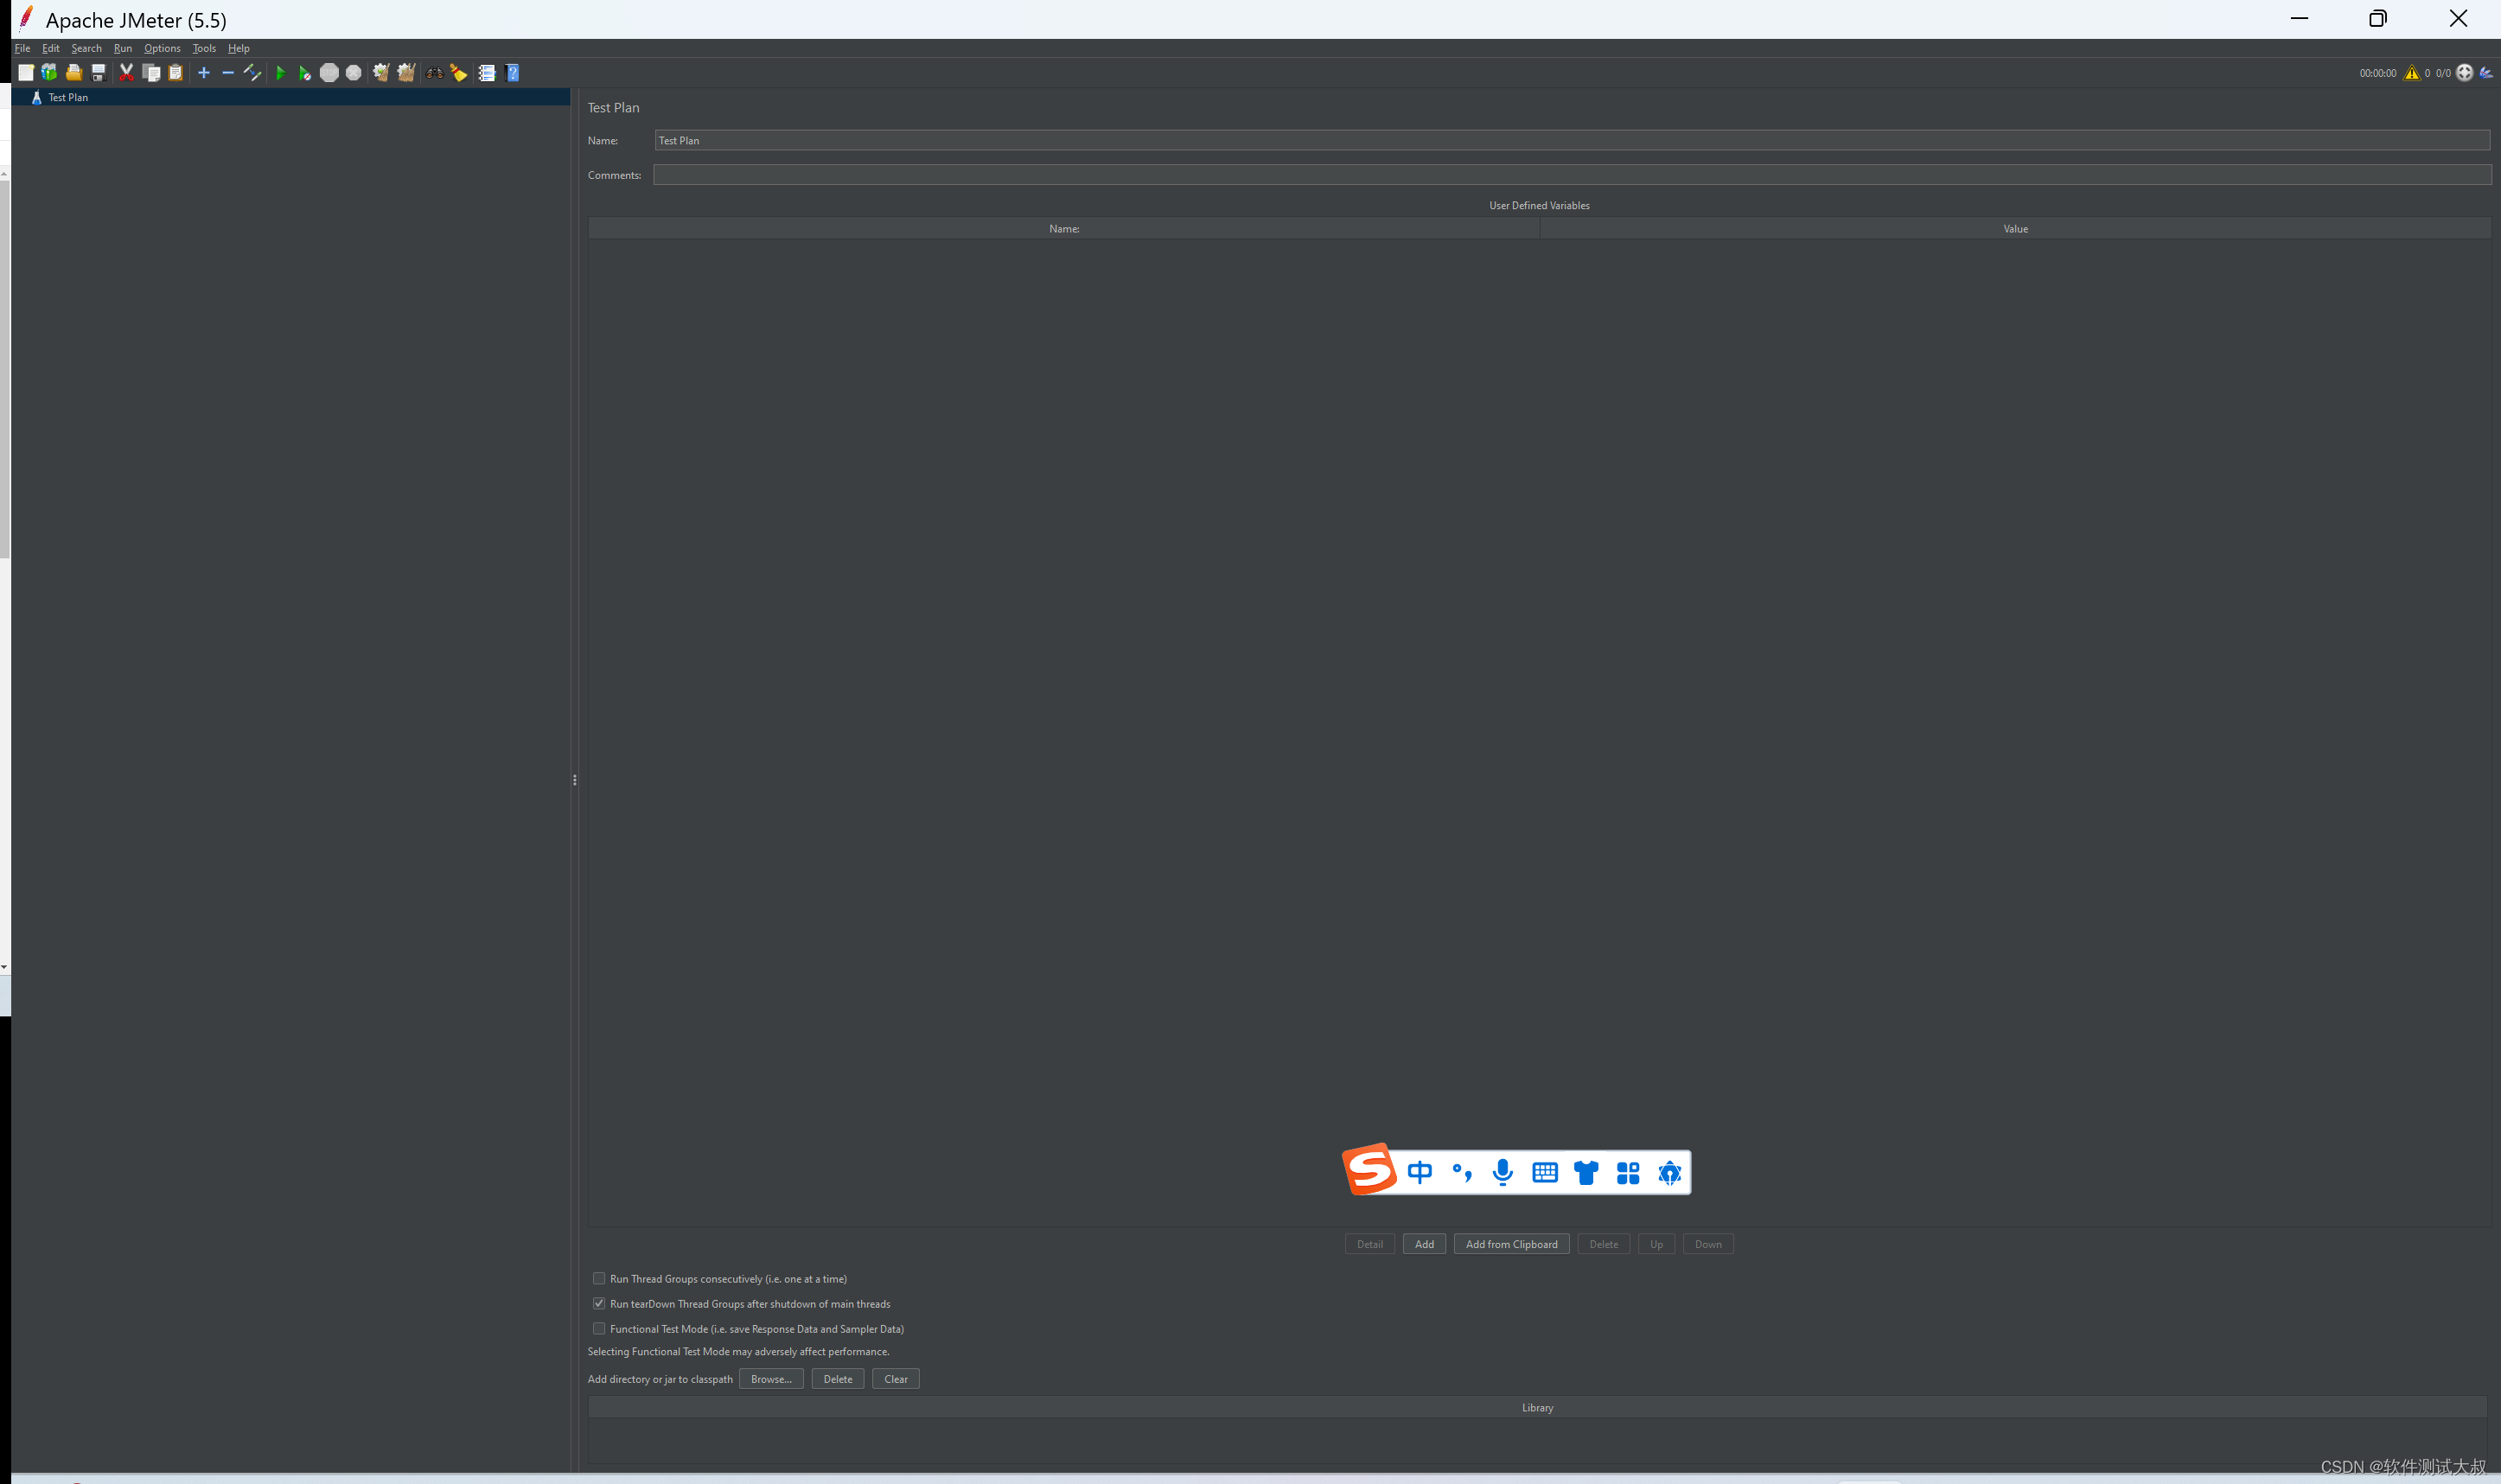Open the Run menu
The width and height of the screenshot is (2501, 1484).
point(123,48)
